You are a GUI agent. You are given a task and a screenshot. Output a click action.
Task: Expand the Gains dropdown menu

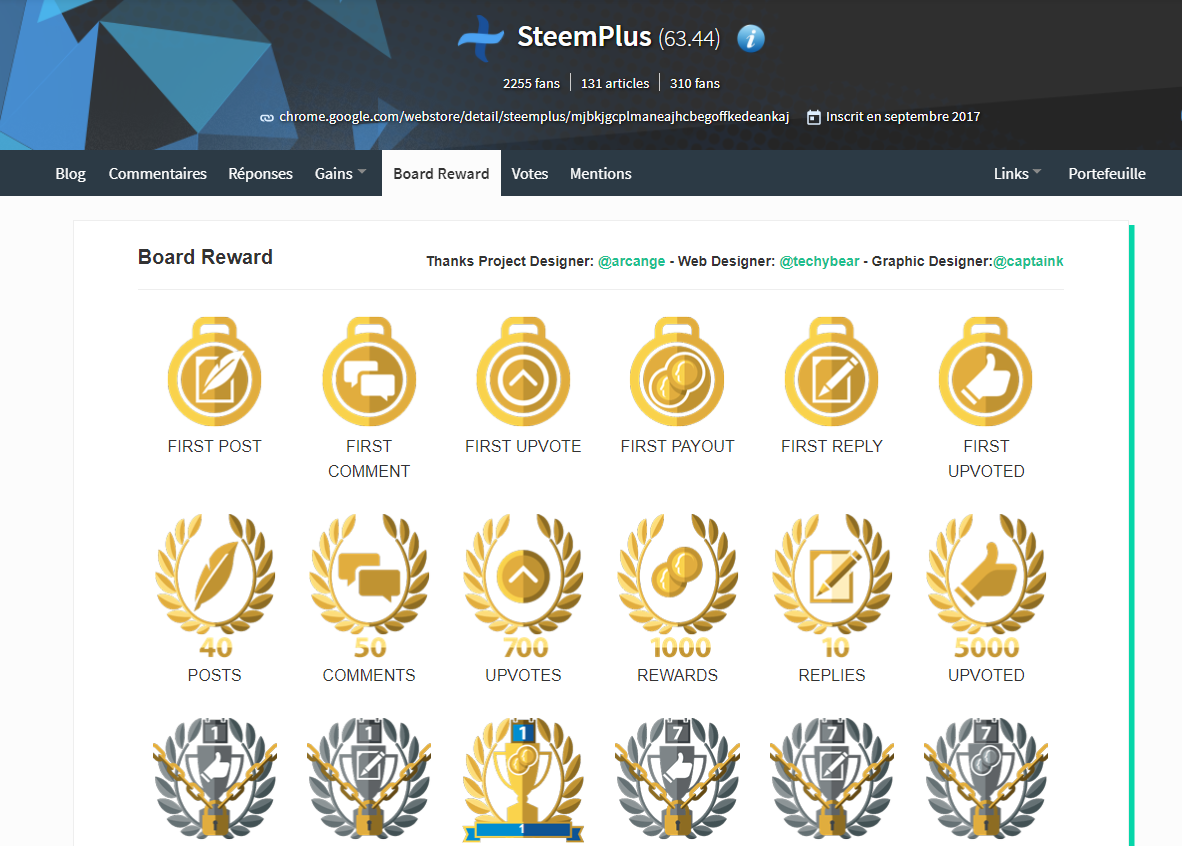coord(340,173)
